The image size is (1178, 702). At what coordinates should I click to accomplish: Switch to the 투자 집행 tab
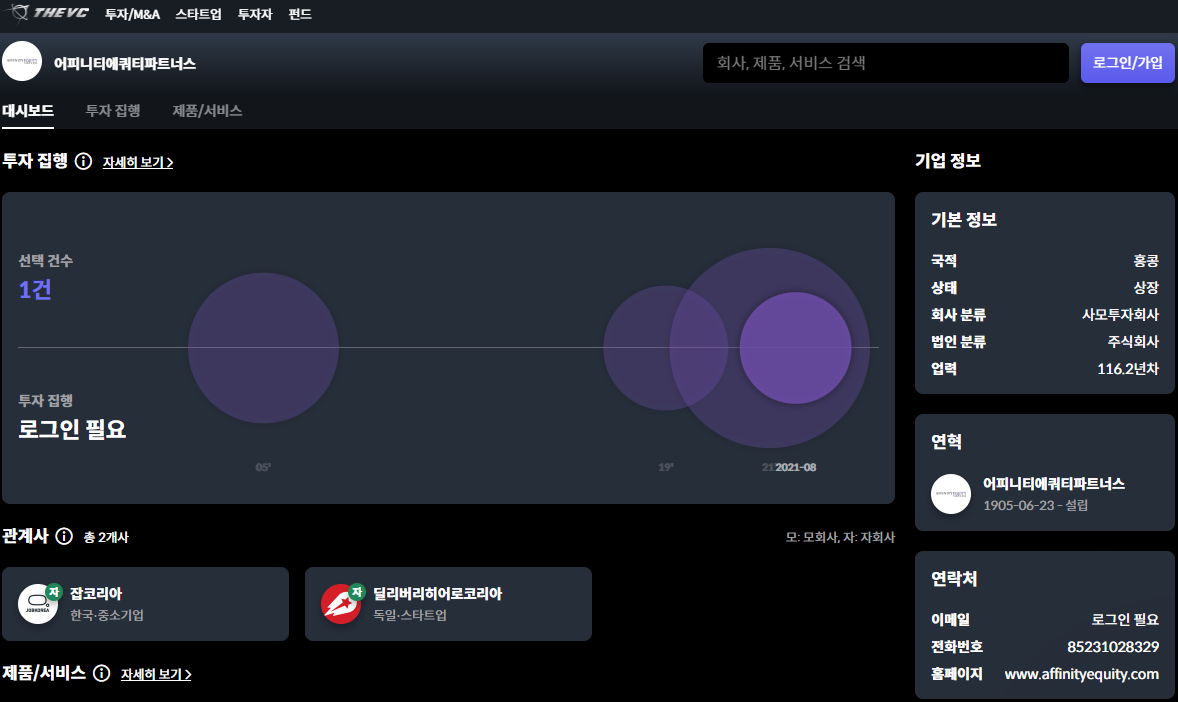(113, 111)
